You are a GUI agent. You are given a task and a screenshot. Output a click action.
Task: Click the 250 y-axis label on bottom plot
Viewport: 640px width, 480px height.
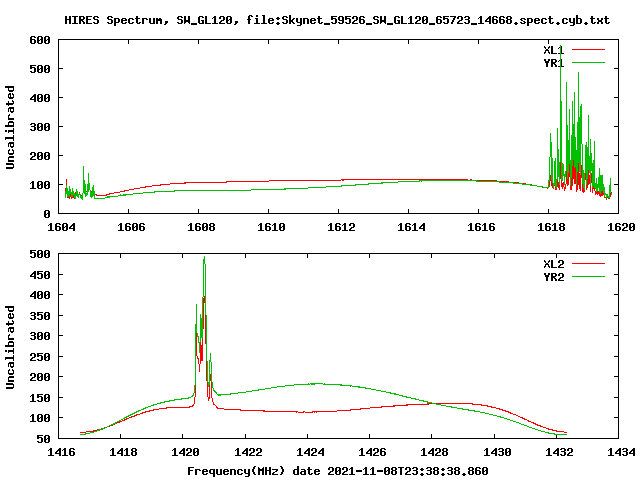pos(40,357)
